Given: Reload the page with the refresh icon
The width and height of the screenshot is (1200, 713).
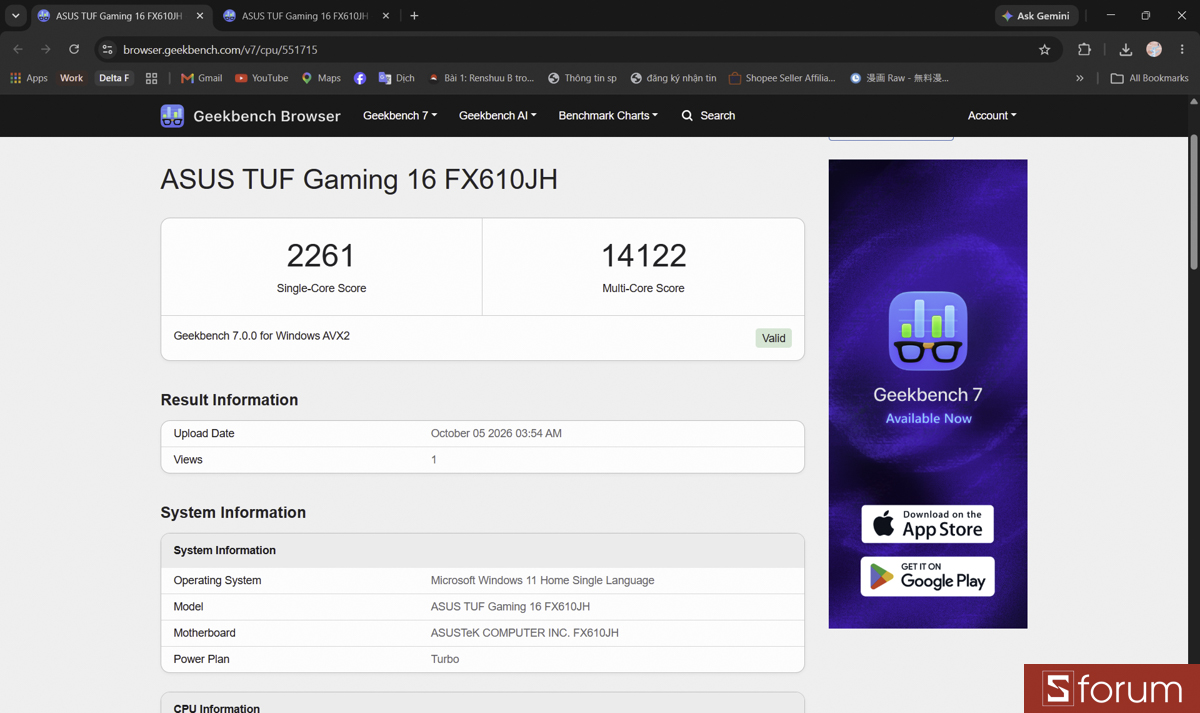Looking at the screenshot, I should tap(74, 49).
